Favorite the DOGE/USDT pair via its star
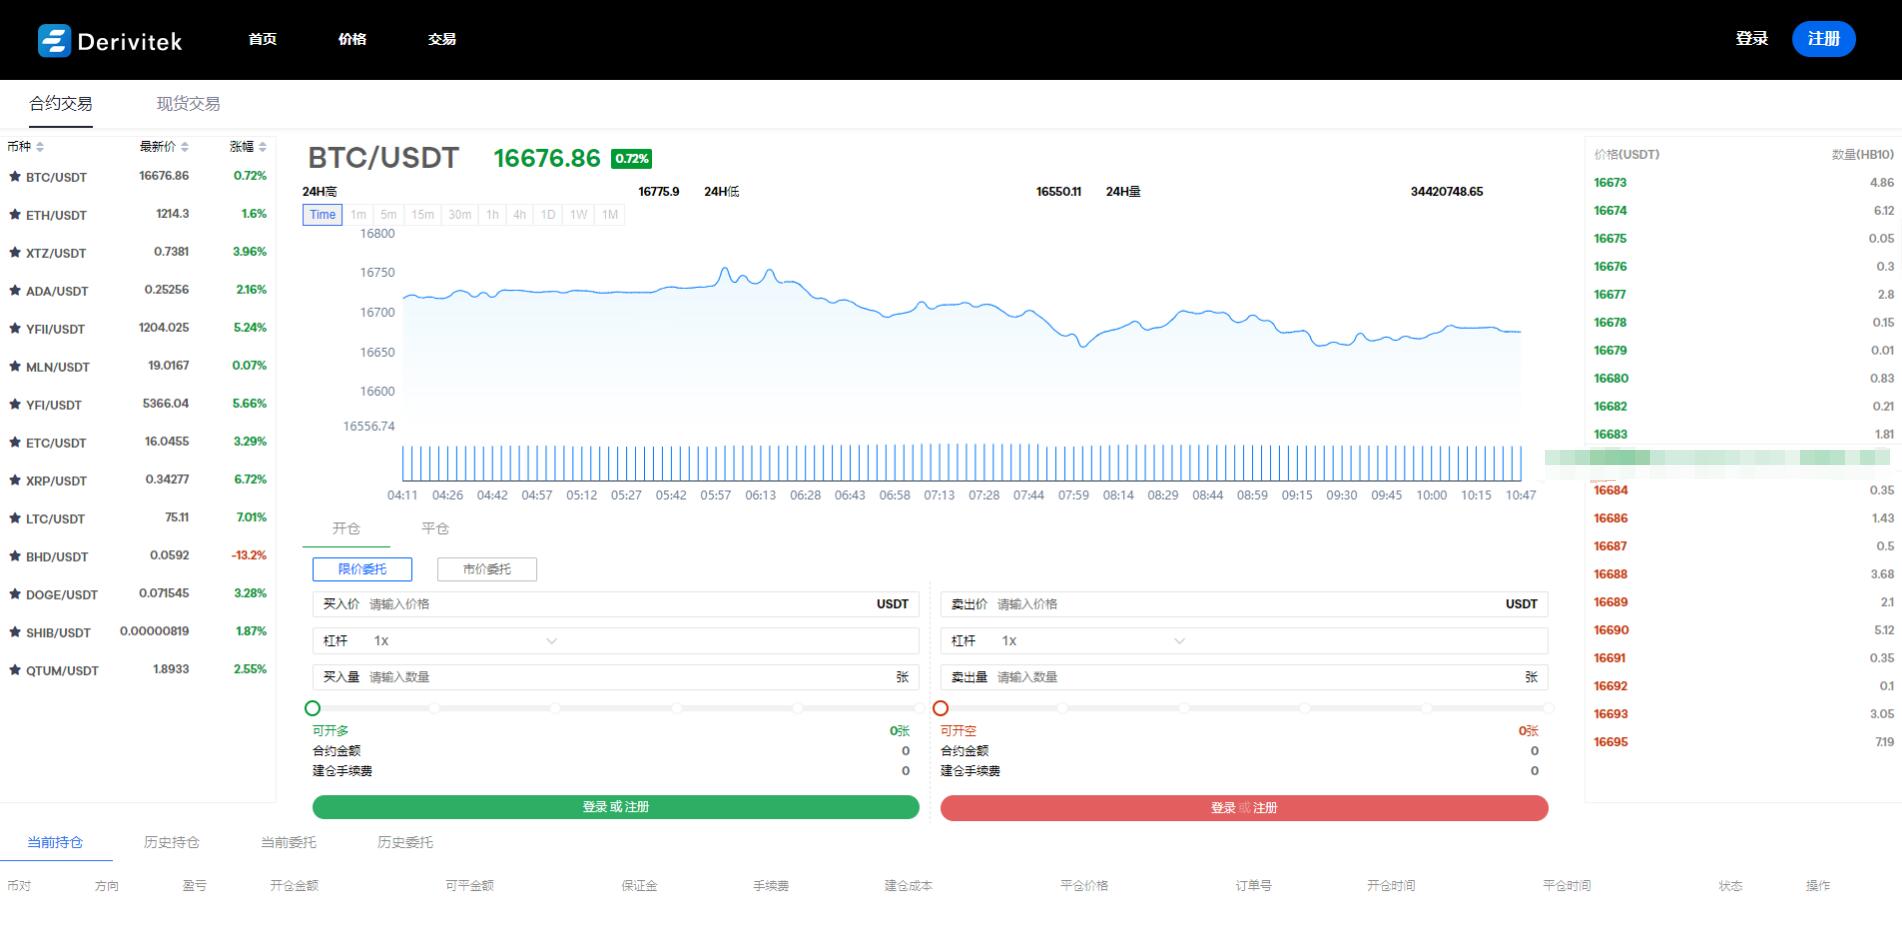Screen dimensions: 1902x930 pos(15,594)
